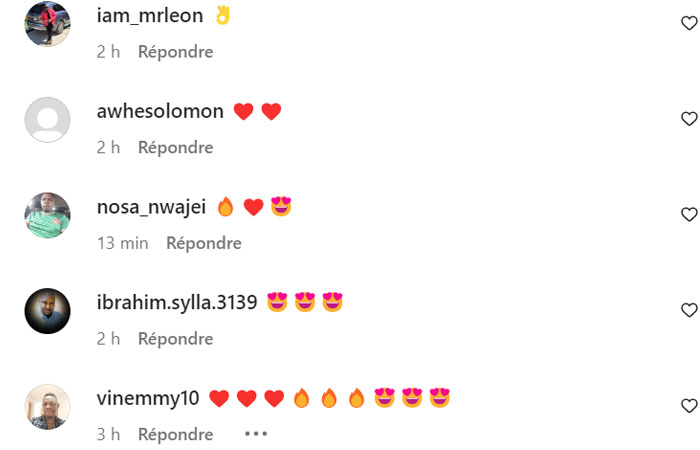700x450 pixels.
Task: Like ibrahim.sylla.3139's comment
Action: click(689, 310)
